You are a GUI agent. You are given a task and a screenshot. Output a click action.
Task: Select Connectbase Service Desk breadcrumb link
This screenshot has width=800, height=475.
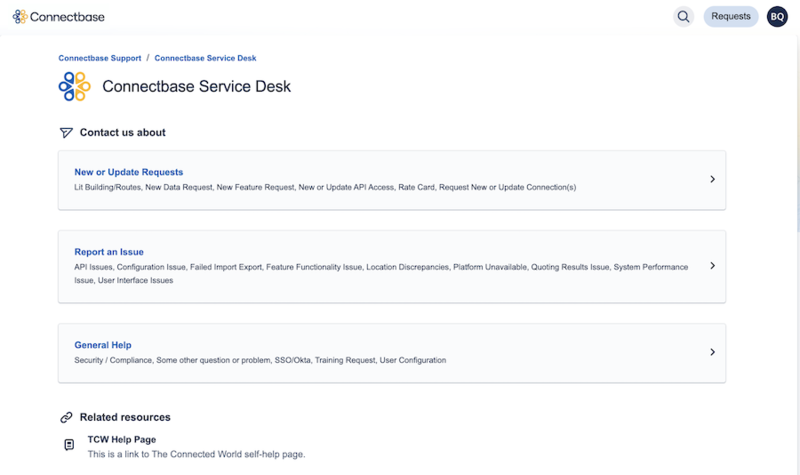[205, 58]
